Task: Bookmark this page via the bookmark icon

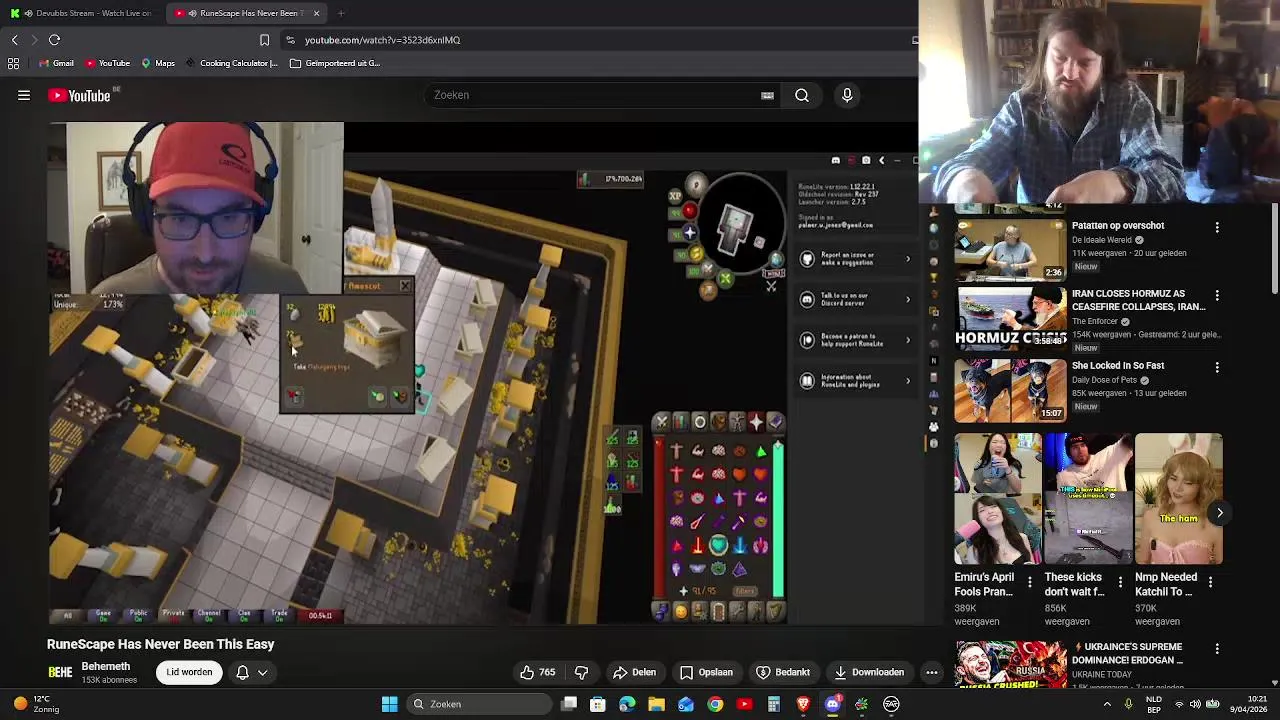Action: point(264,40)
